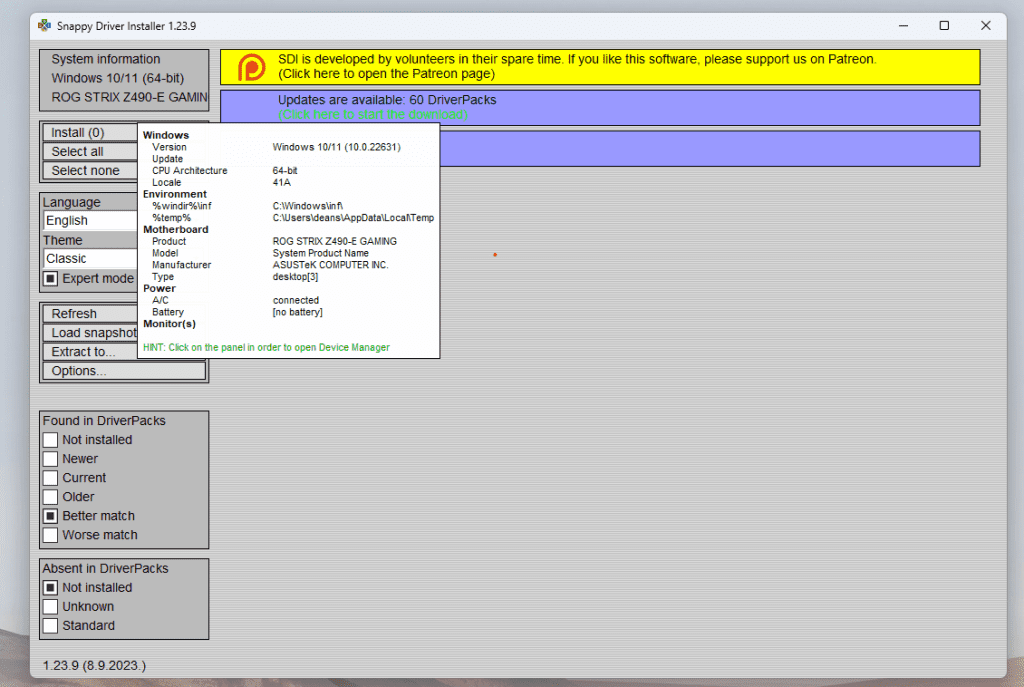Enable the Standard drivers filter
This screenshot has width=1024, height=687.
pos(50,626)
